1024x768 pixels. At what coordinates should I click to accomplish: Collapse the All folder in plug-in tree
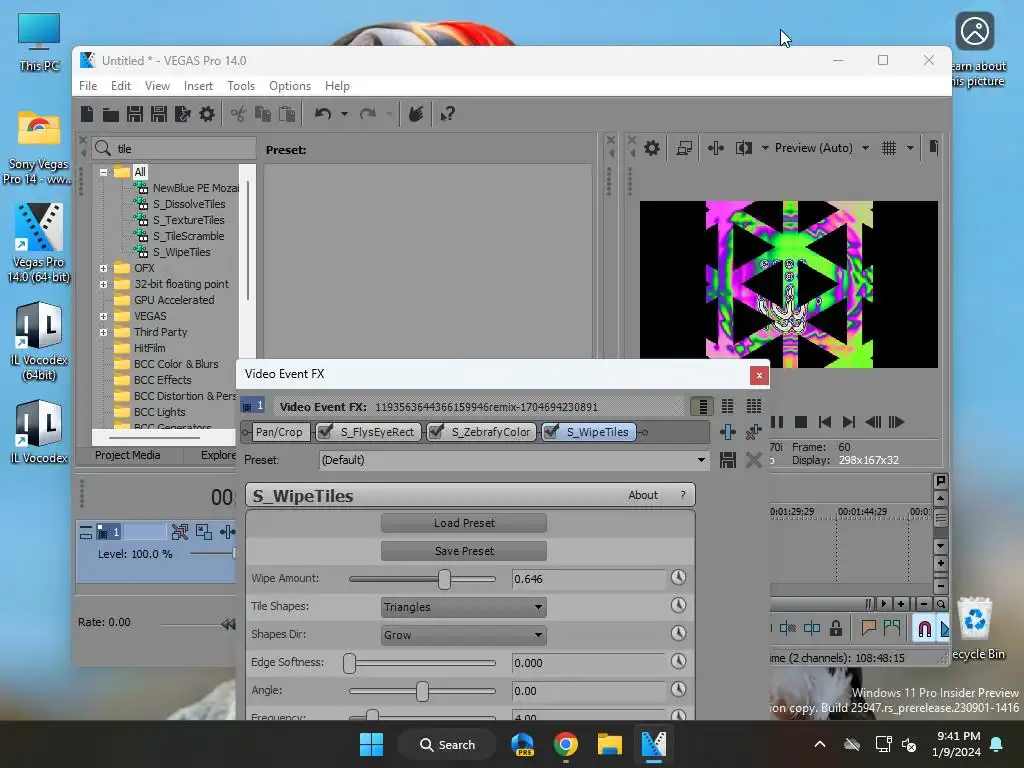click(x=103, y=172)
